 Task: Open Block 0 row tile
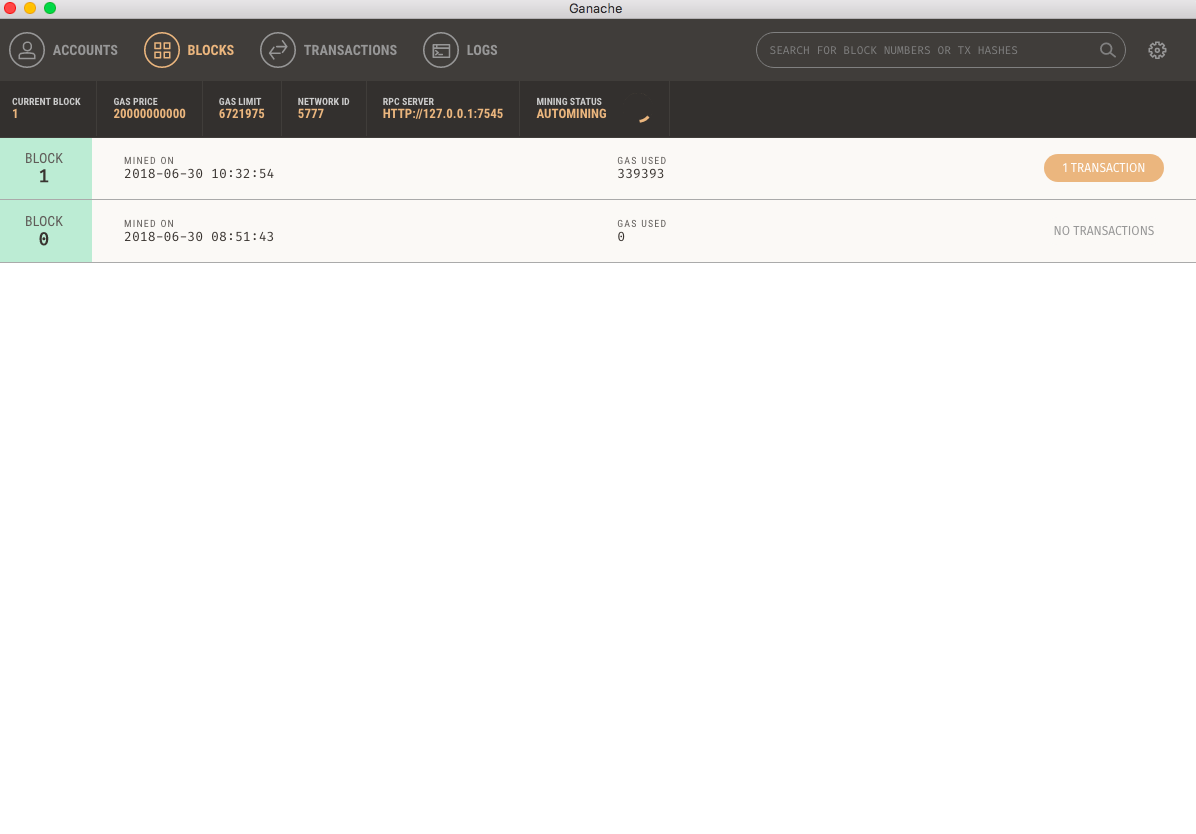[x=46, y=231]
